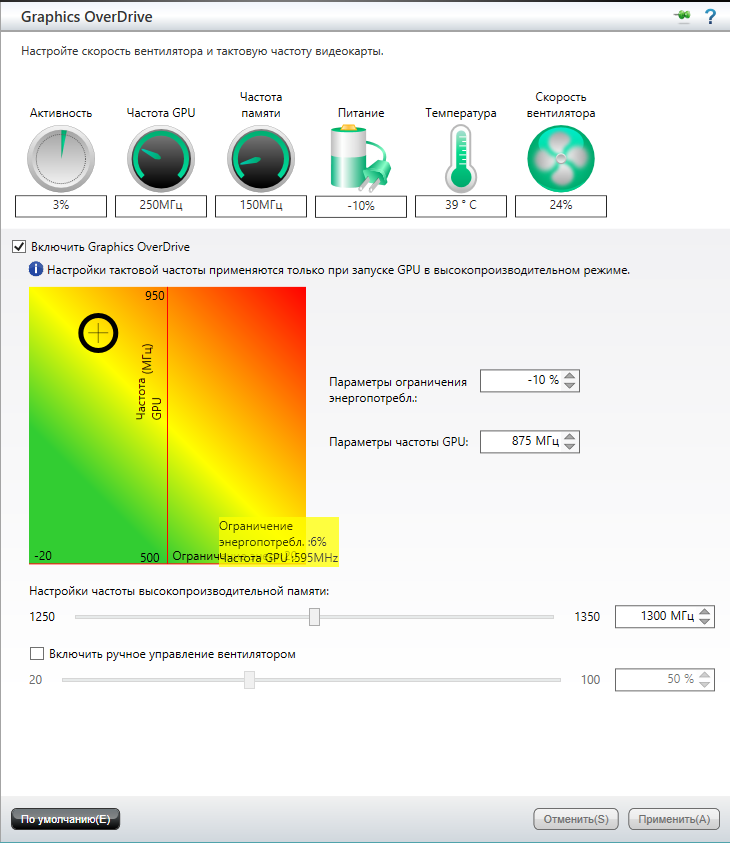Click the 39 ° C temperature value

(x=461, y=206)
